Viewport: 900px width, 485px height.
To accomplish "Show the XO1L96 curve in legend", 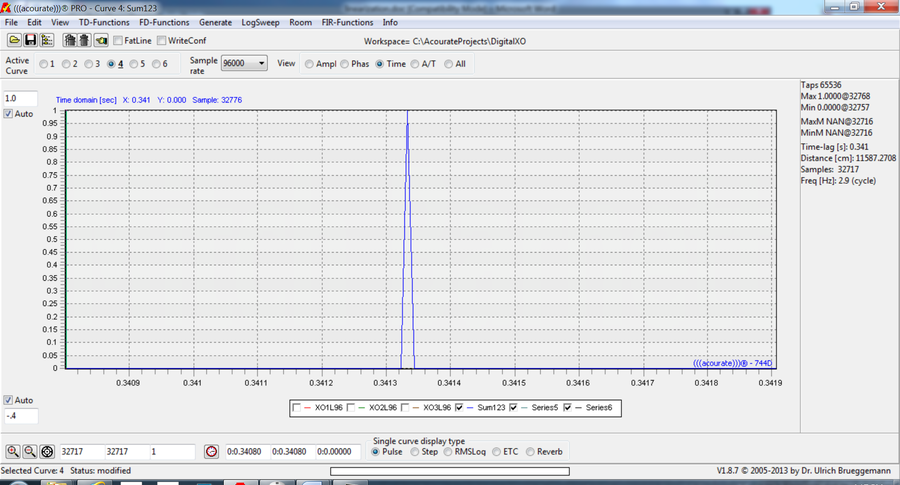I will coord(296,408).
